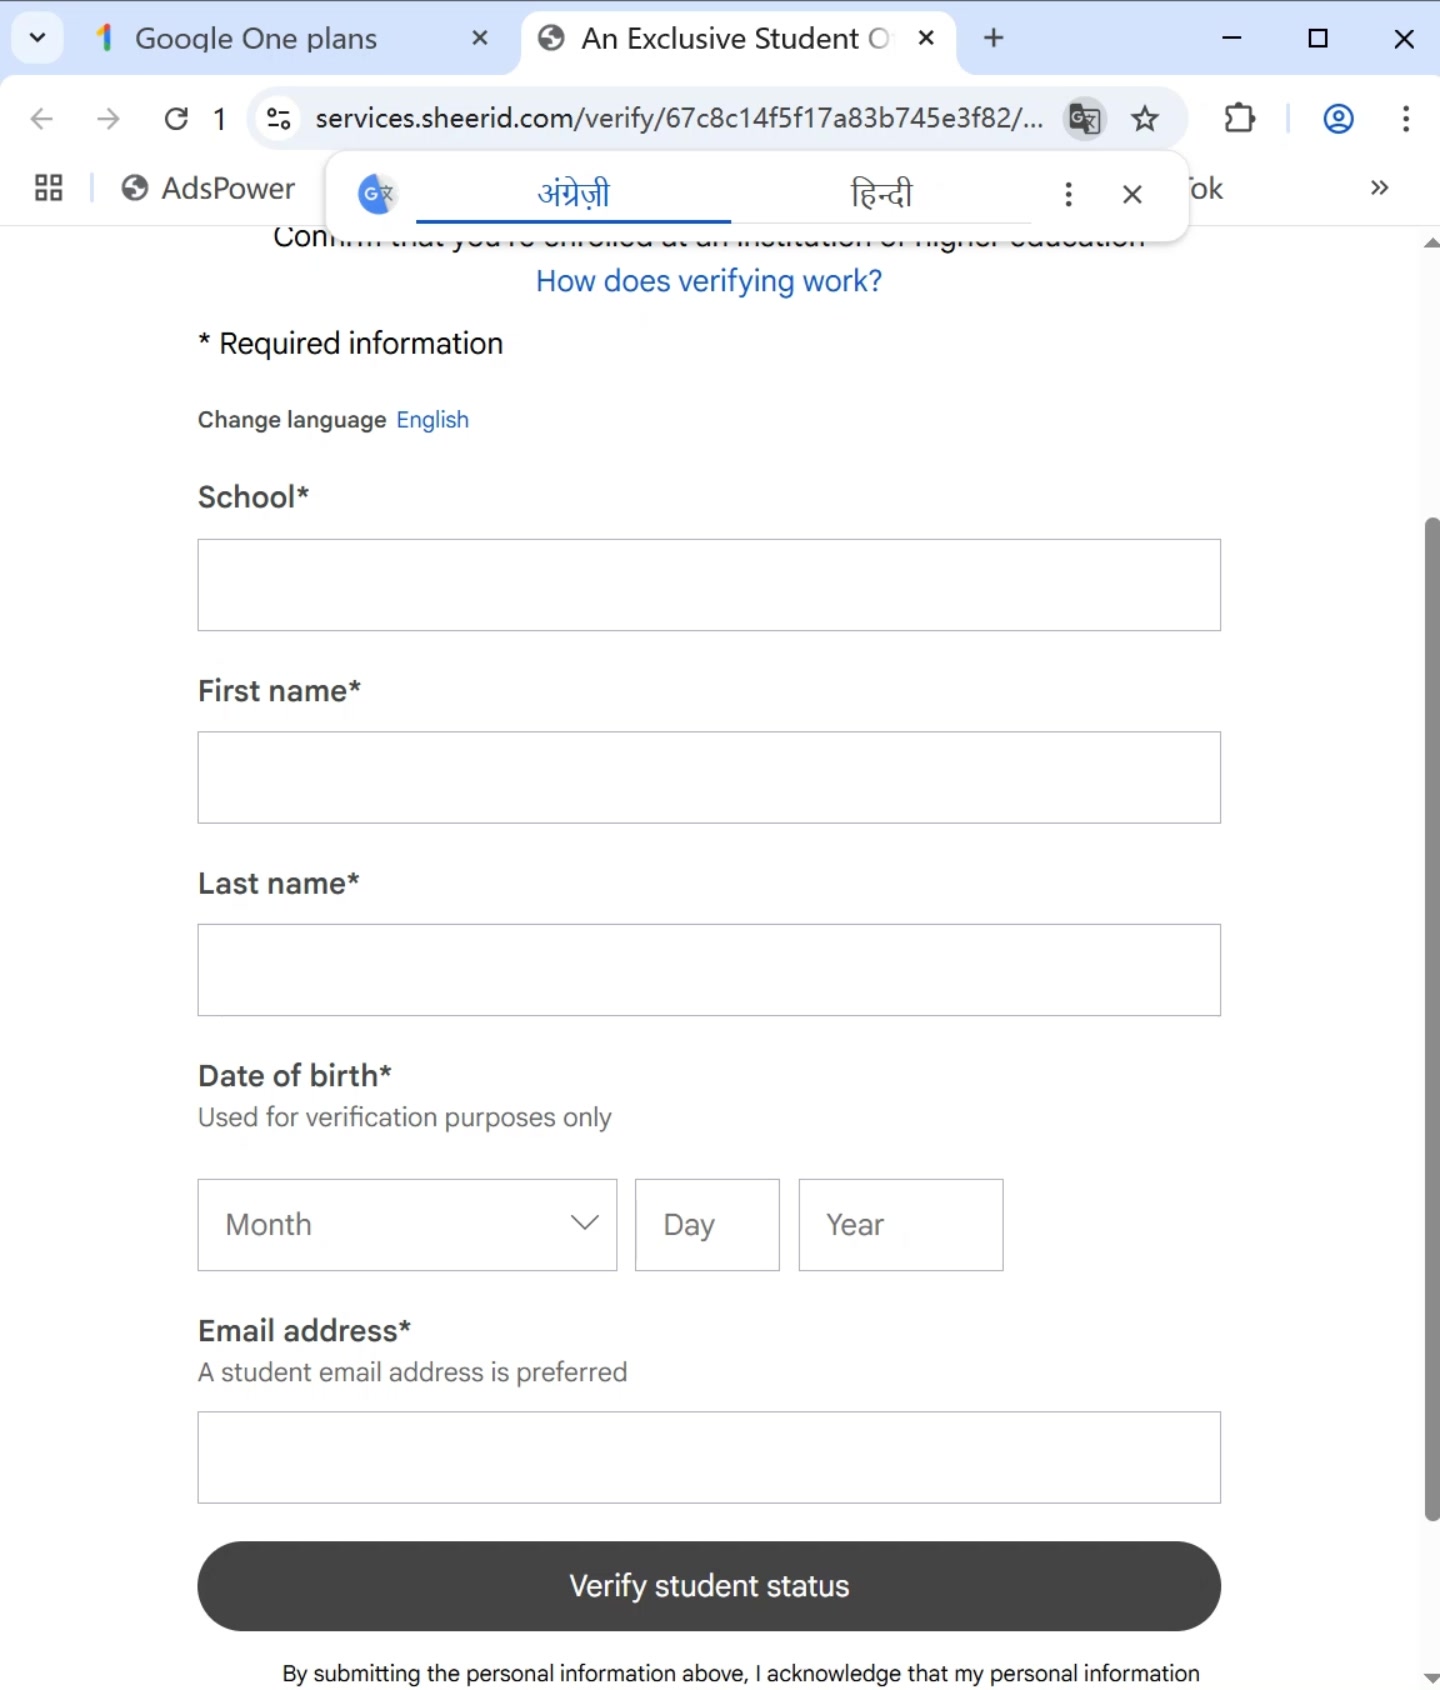This screenshot has width=1440, height=1690.
Task: Open the Chrome profile icon
Action: click(1338, 119)
